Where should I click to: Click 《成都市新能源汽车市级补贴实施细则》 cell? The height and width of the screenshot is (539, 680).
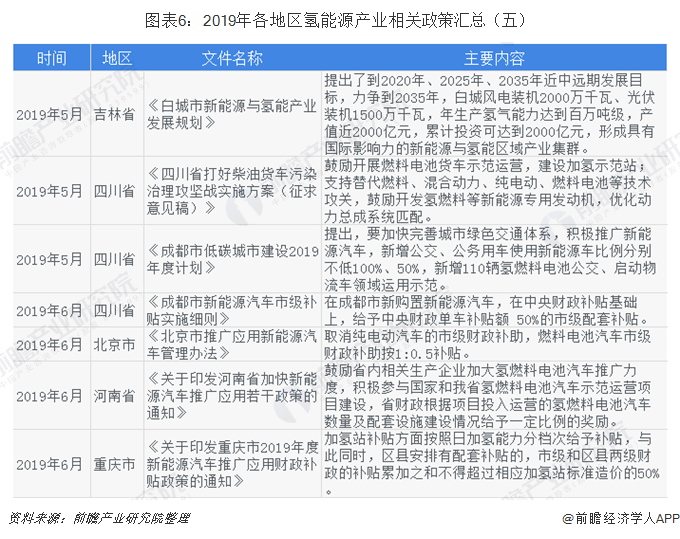pos(232,310)
